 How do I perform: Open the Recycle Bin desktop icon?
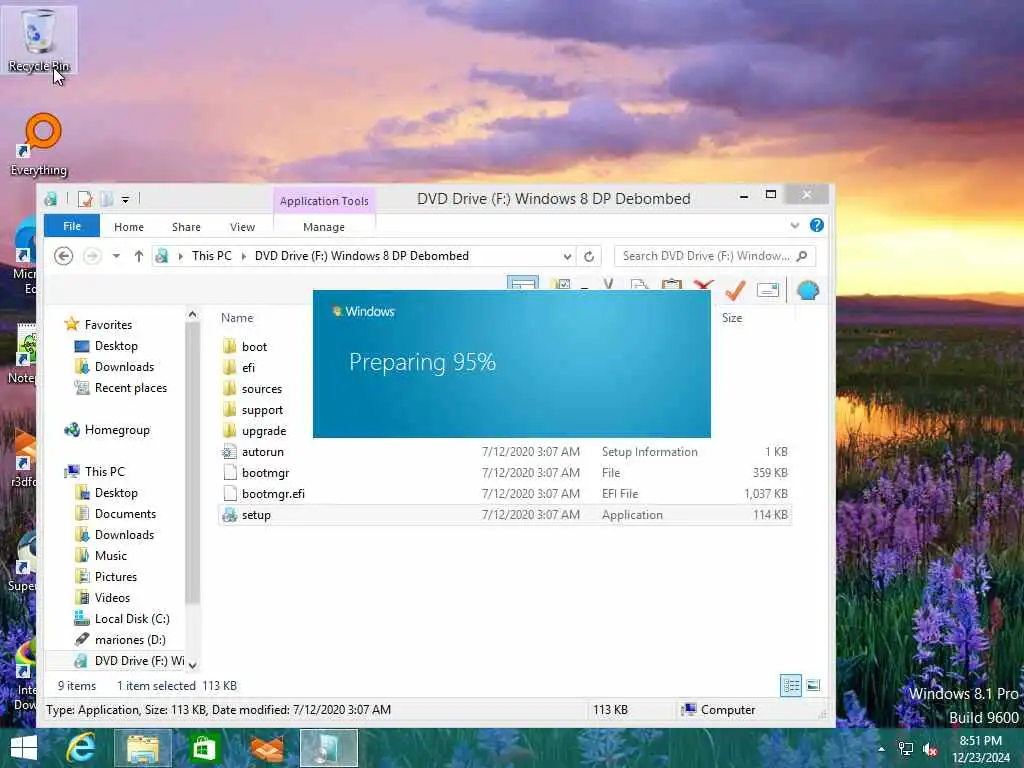pyautogui.click(x=39, y=40)
